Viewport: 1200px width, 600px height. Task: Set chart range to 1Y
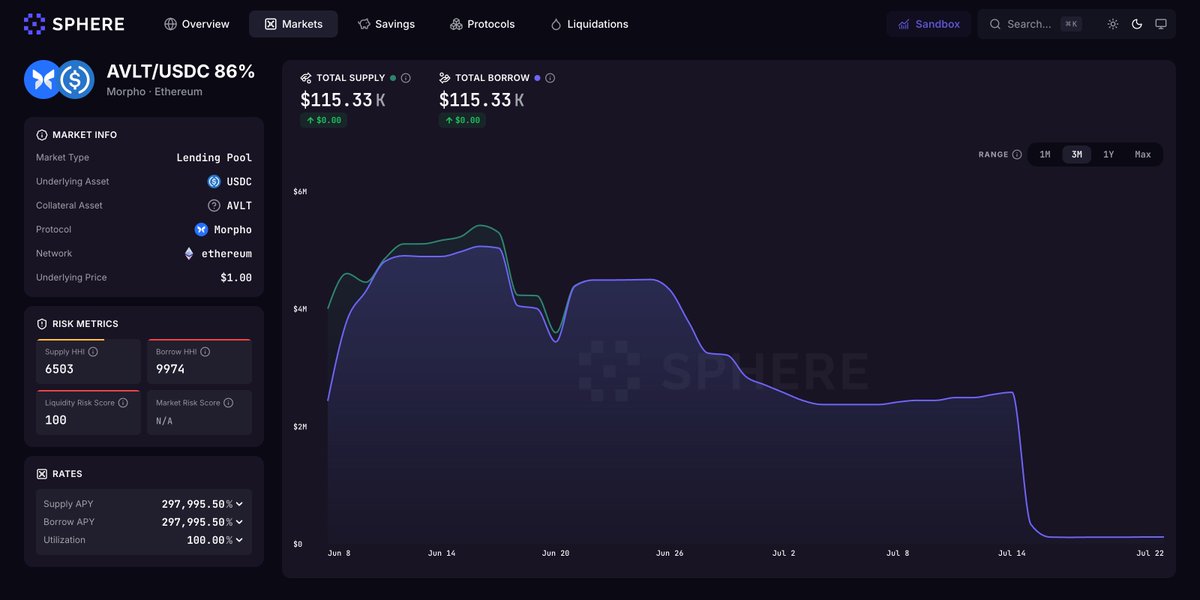[1109, 155]
